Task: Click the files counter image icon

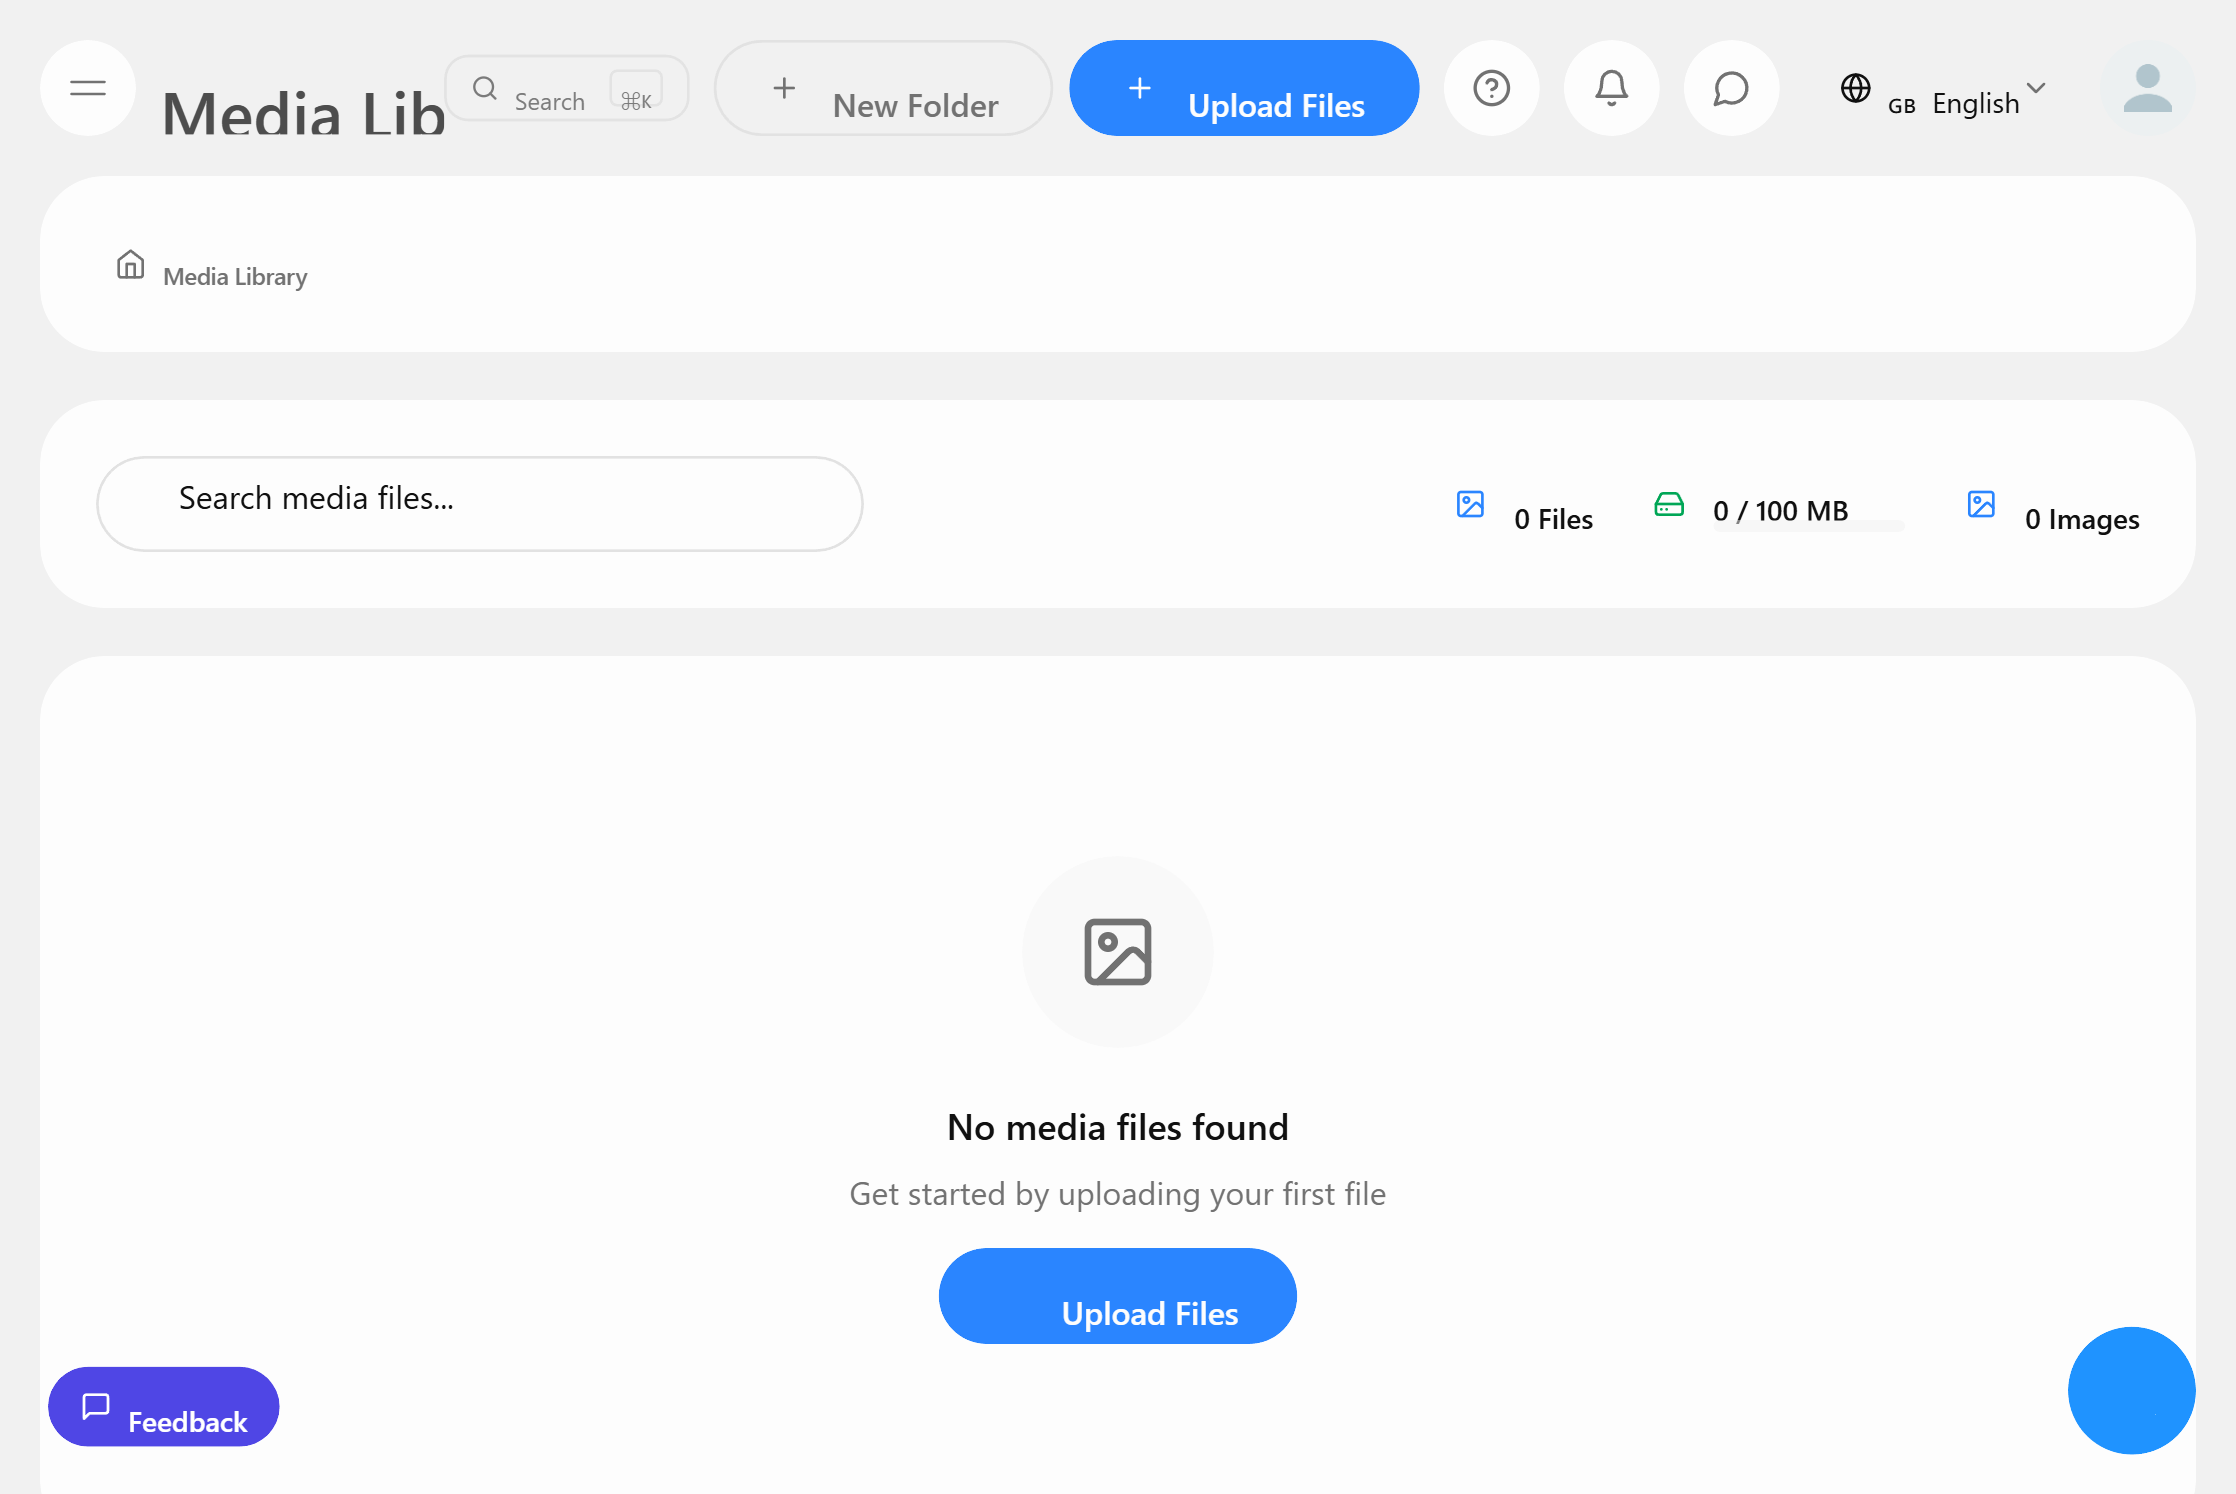Action: (1469, 505)
